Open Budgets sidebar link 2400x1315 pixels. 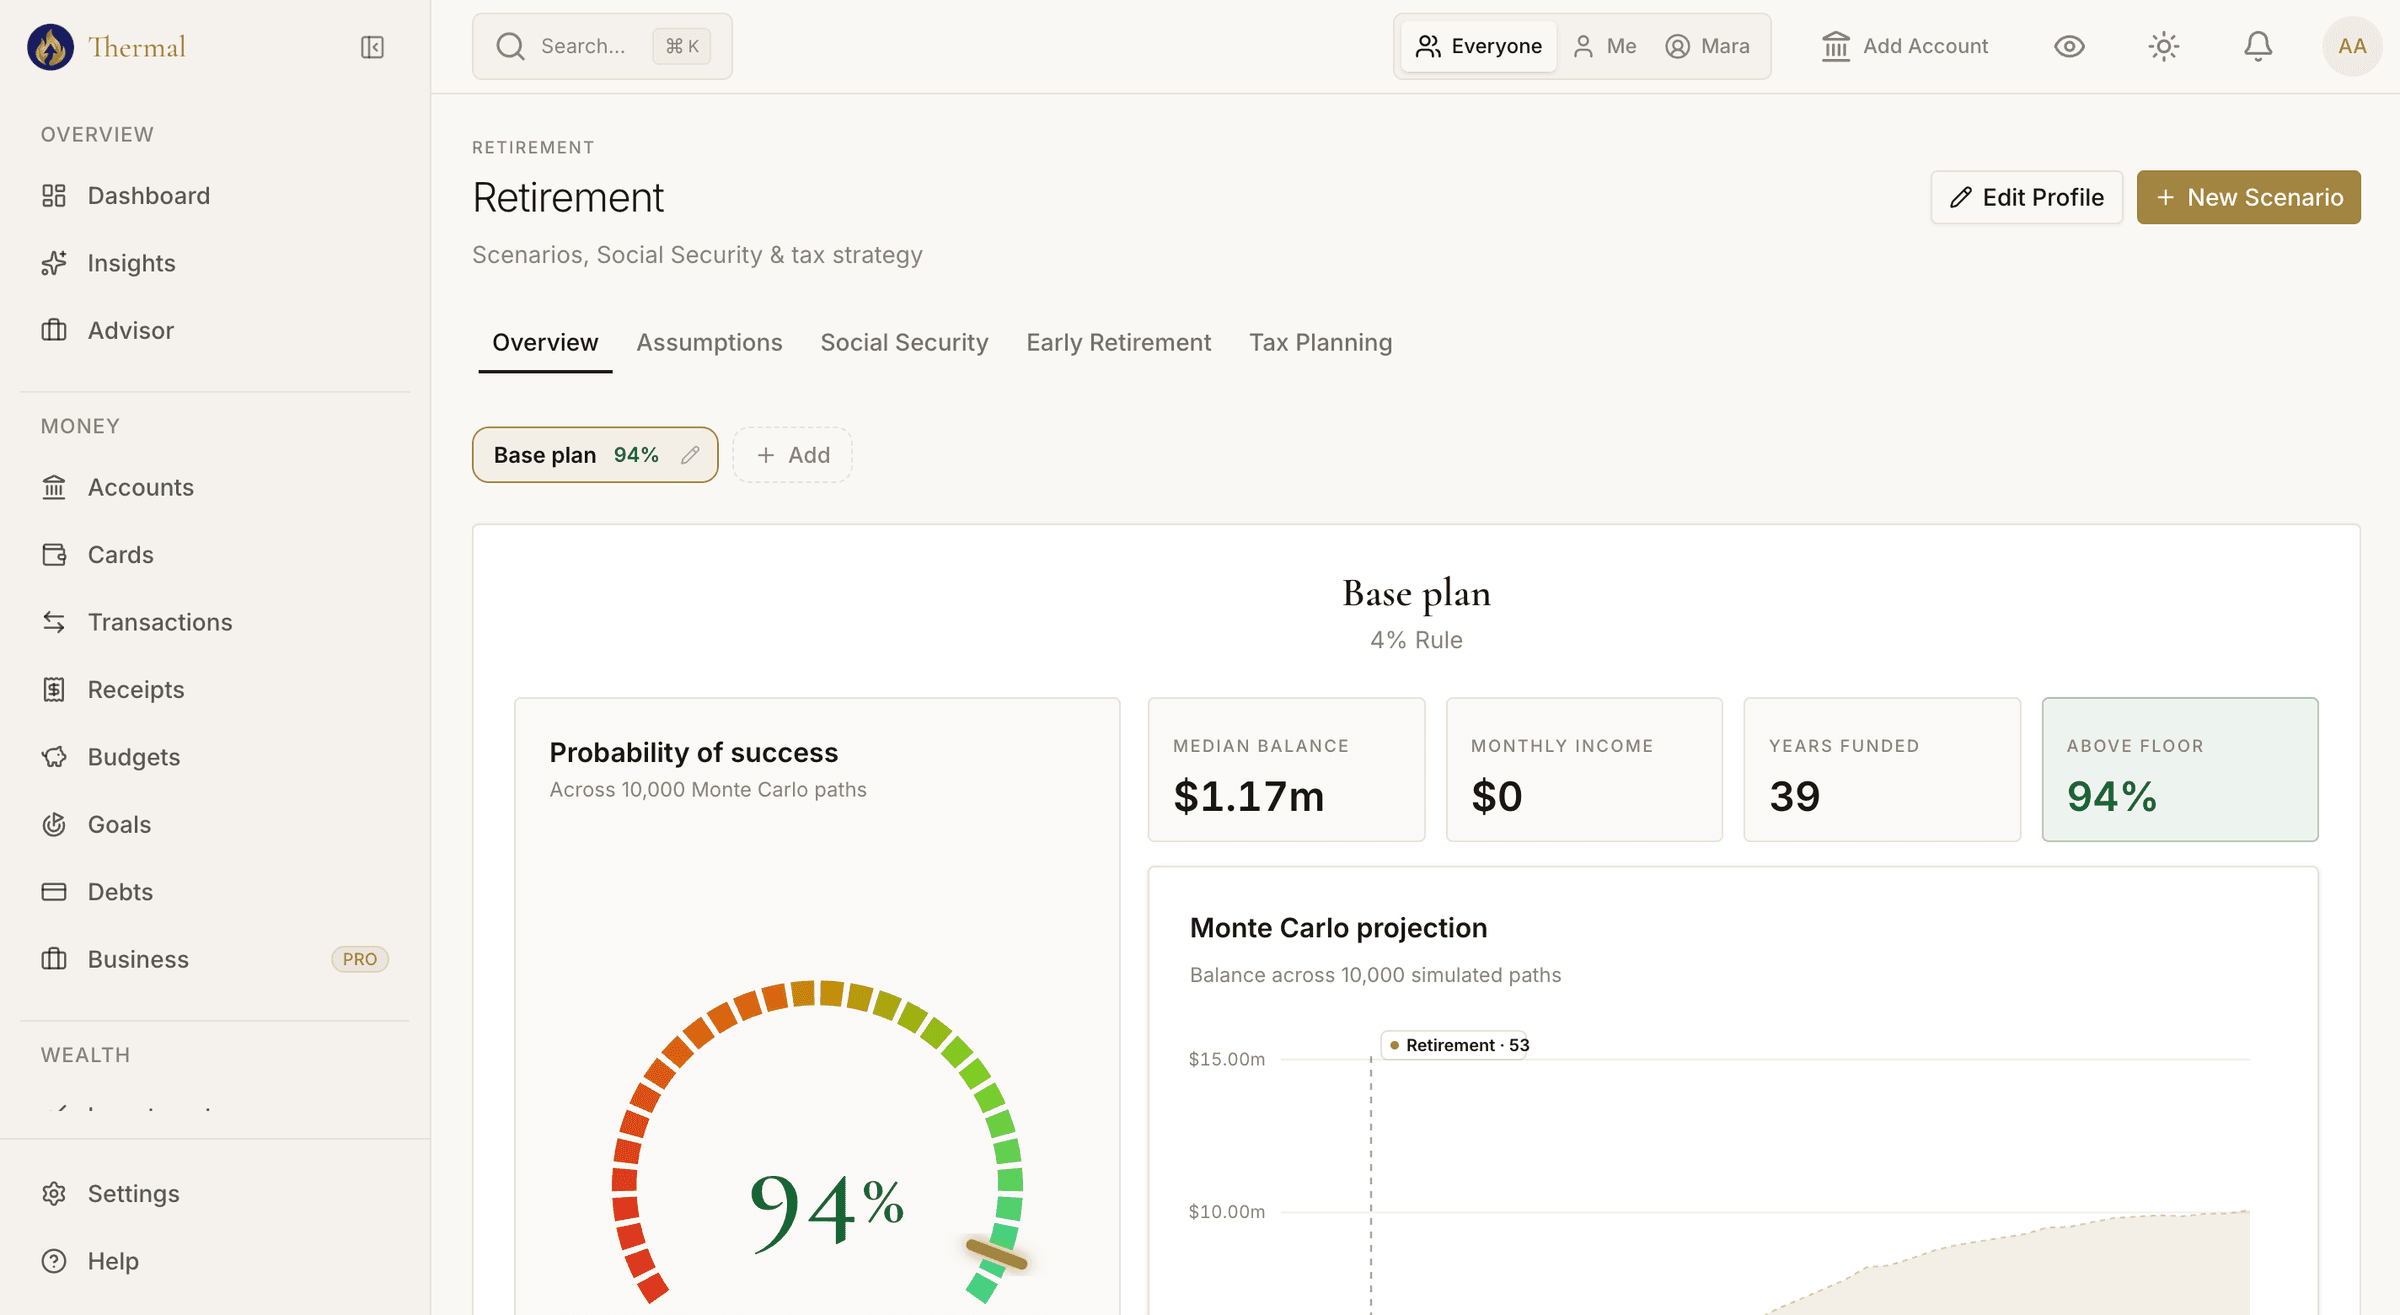click(x=134, y=757)
